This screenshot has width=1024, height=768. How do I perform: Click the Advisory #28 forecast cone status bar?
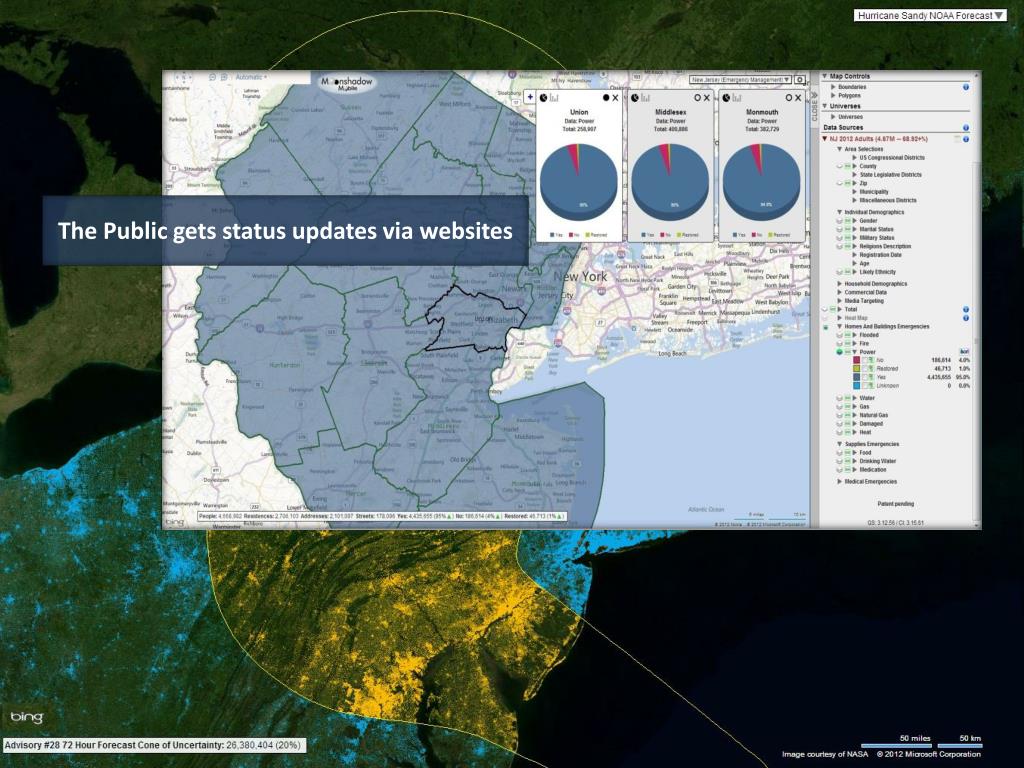point(153,745)
